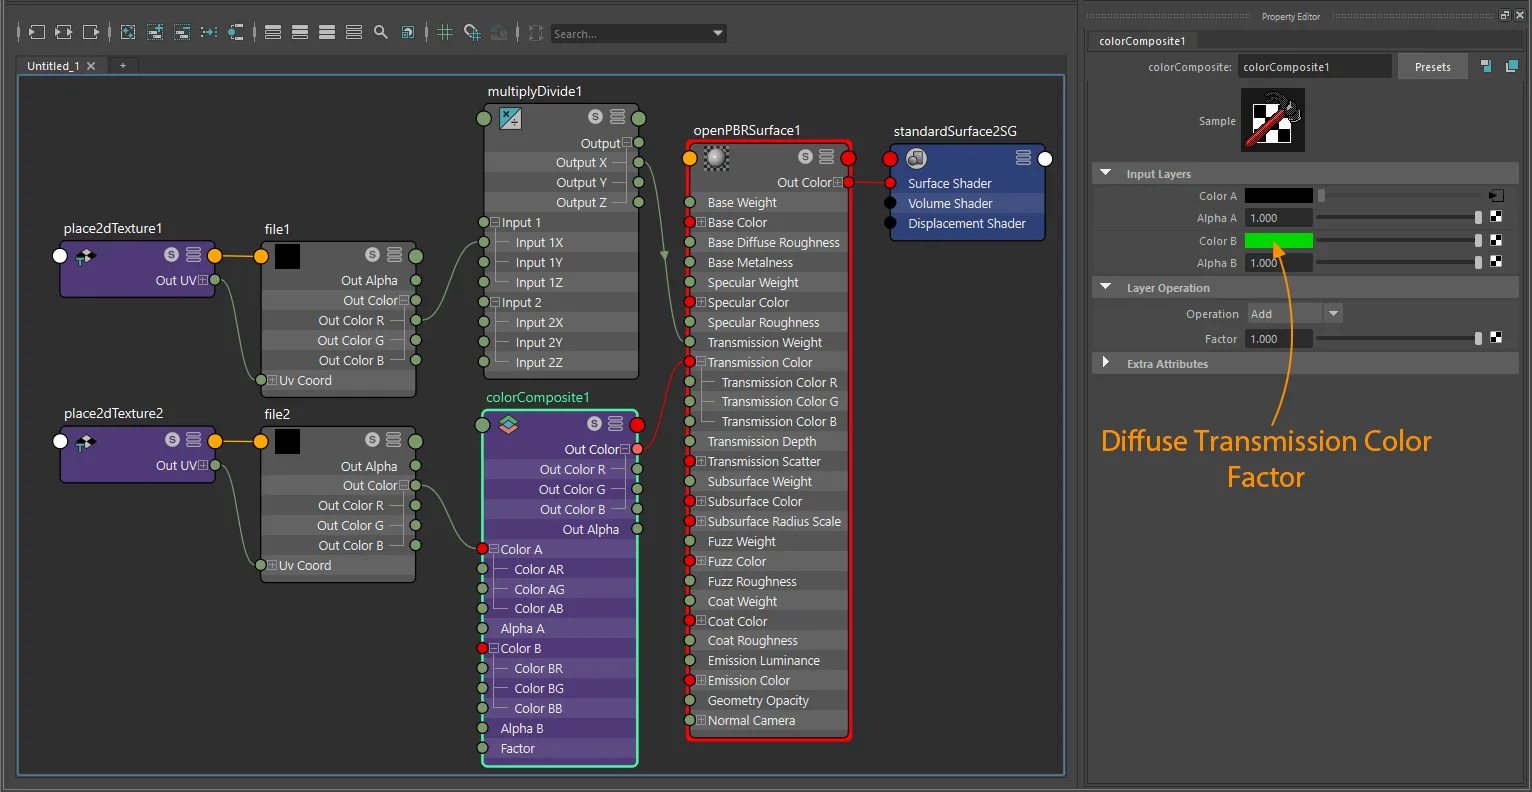Screen dimensions: 1532x792
Task: Click the green Color B swatch
Action: point(1278,240)
